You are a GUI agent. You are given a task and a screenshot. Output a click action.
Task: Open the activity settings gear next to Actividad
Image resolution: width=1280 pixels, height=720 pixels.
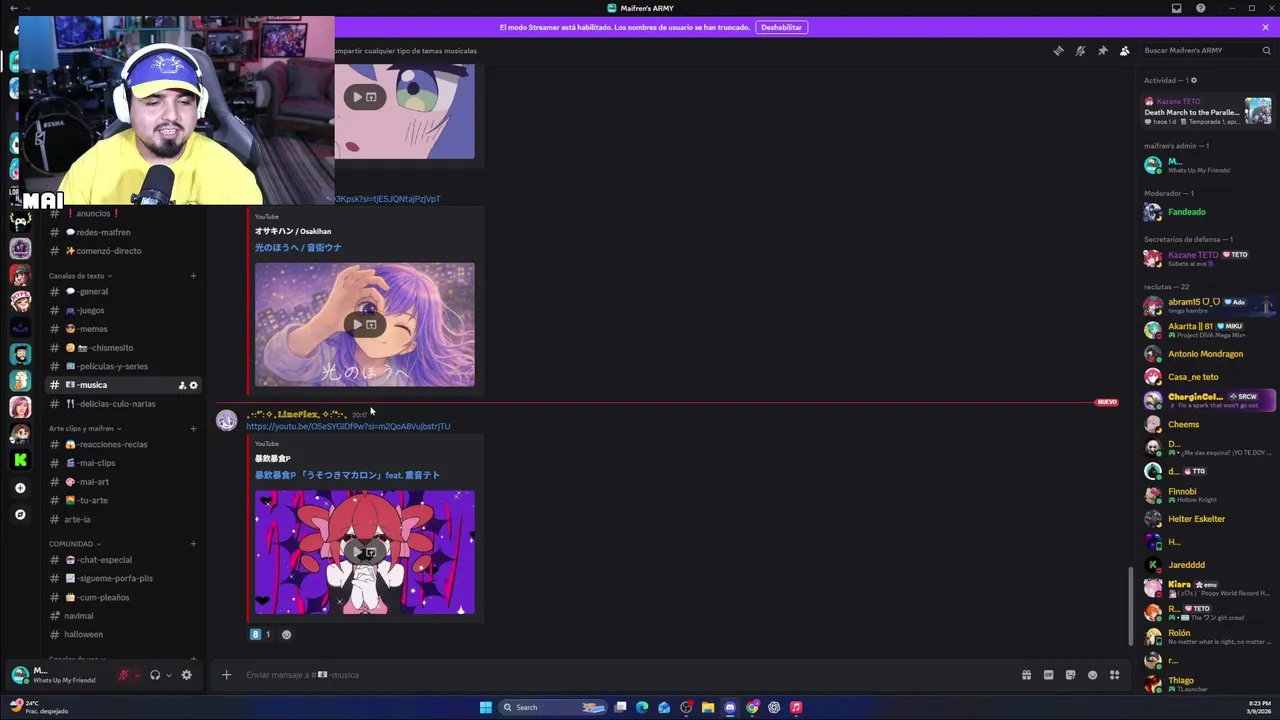(1193, 80)
